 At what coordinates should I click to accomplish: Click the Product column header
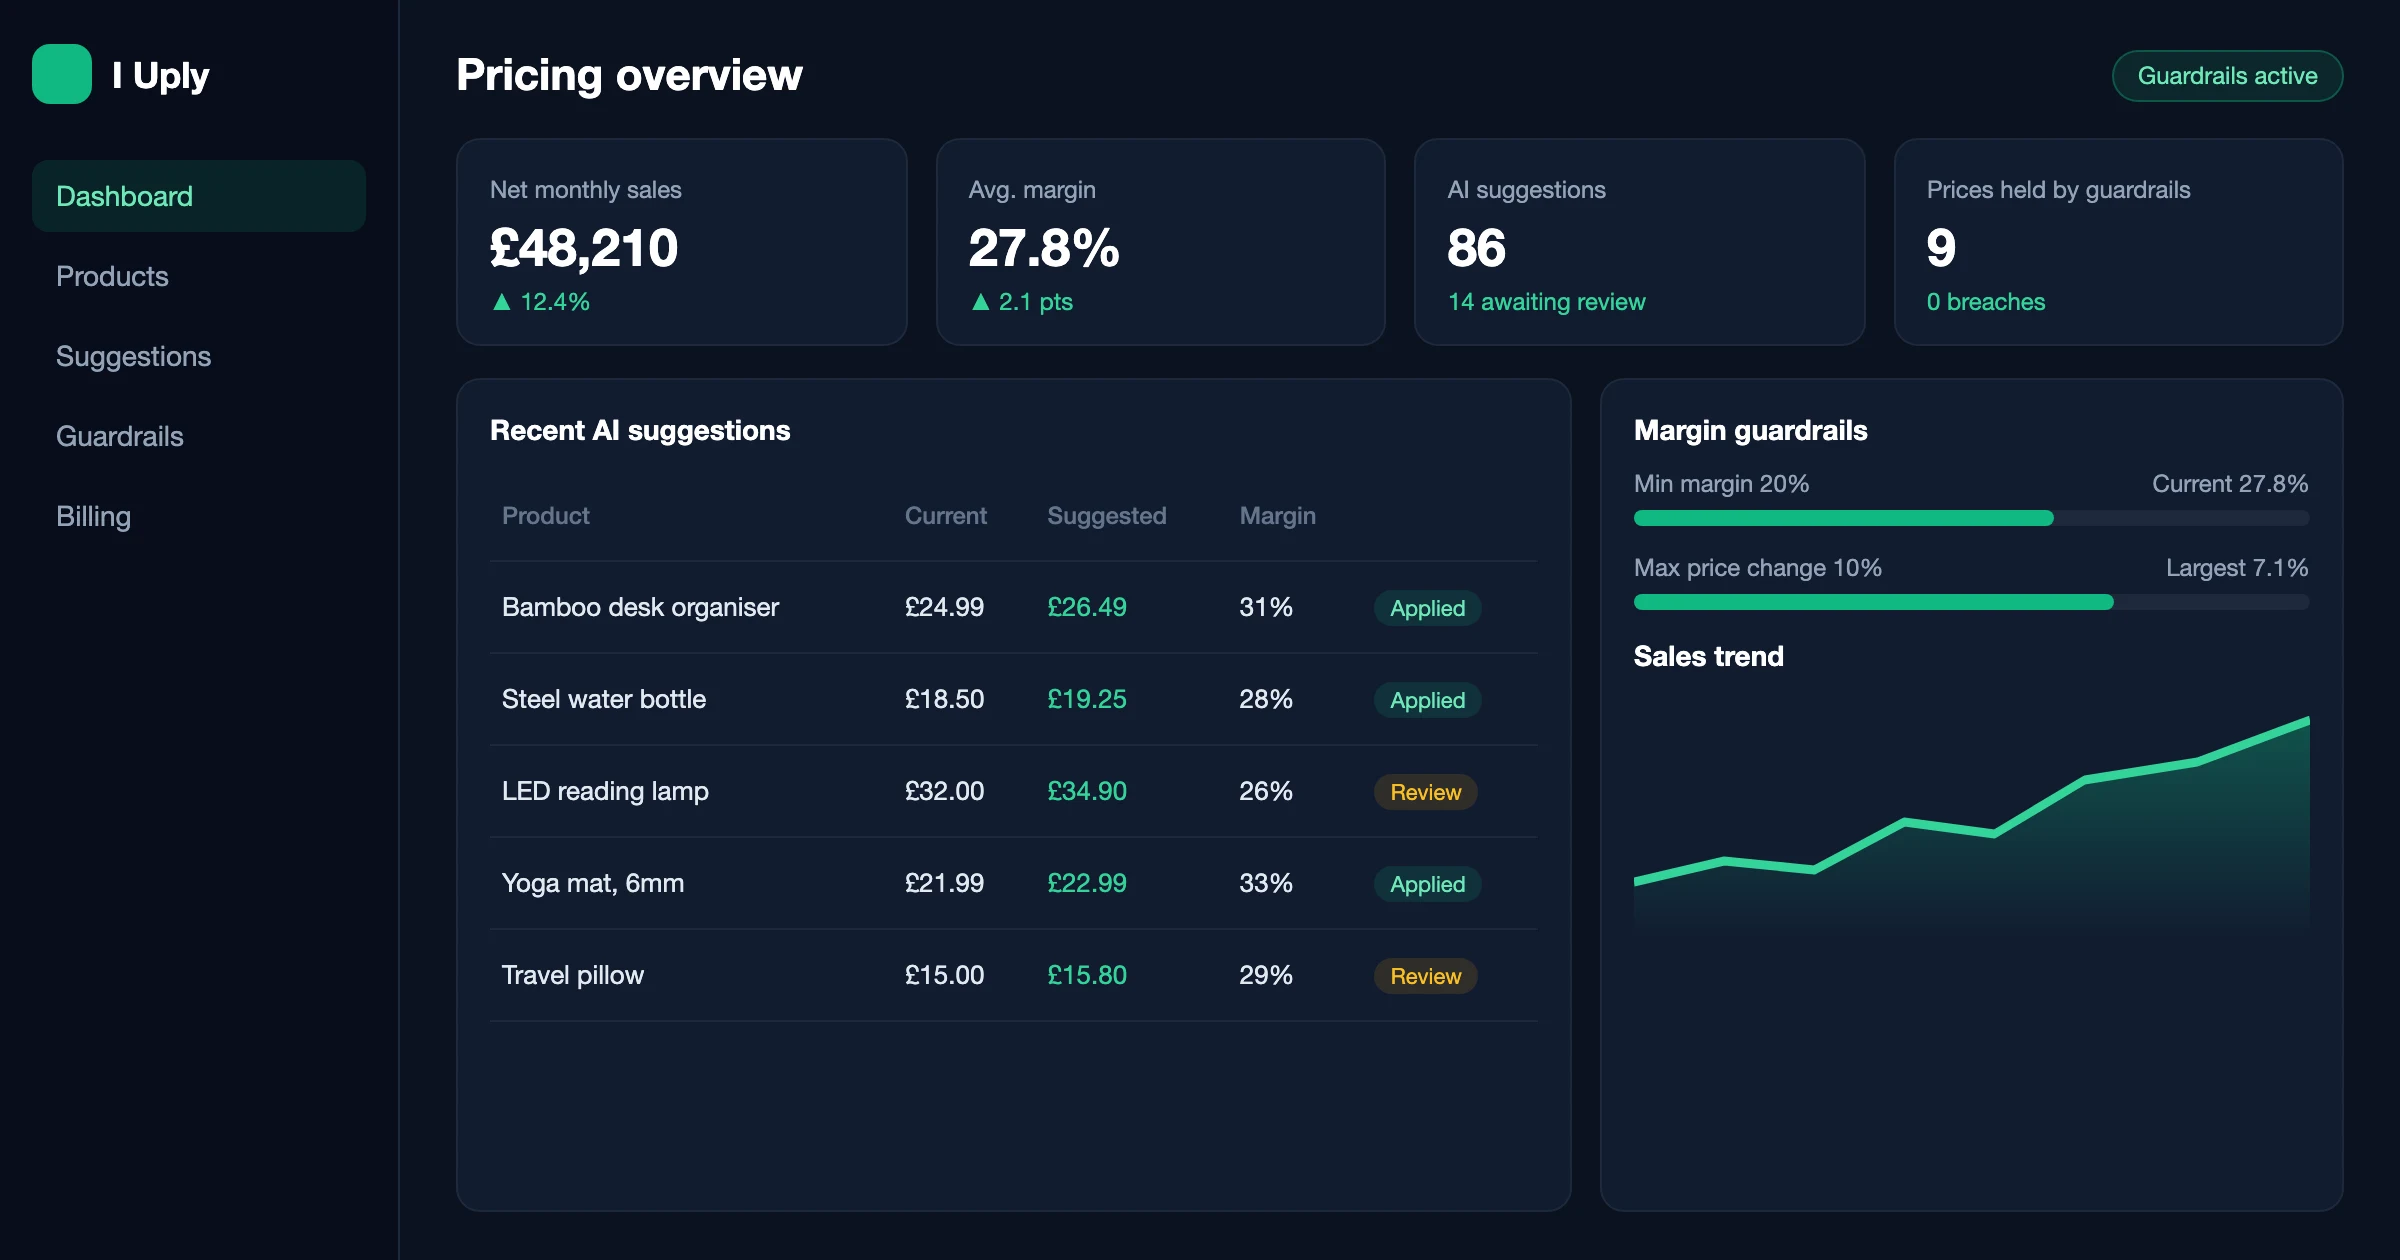546,516
